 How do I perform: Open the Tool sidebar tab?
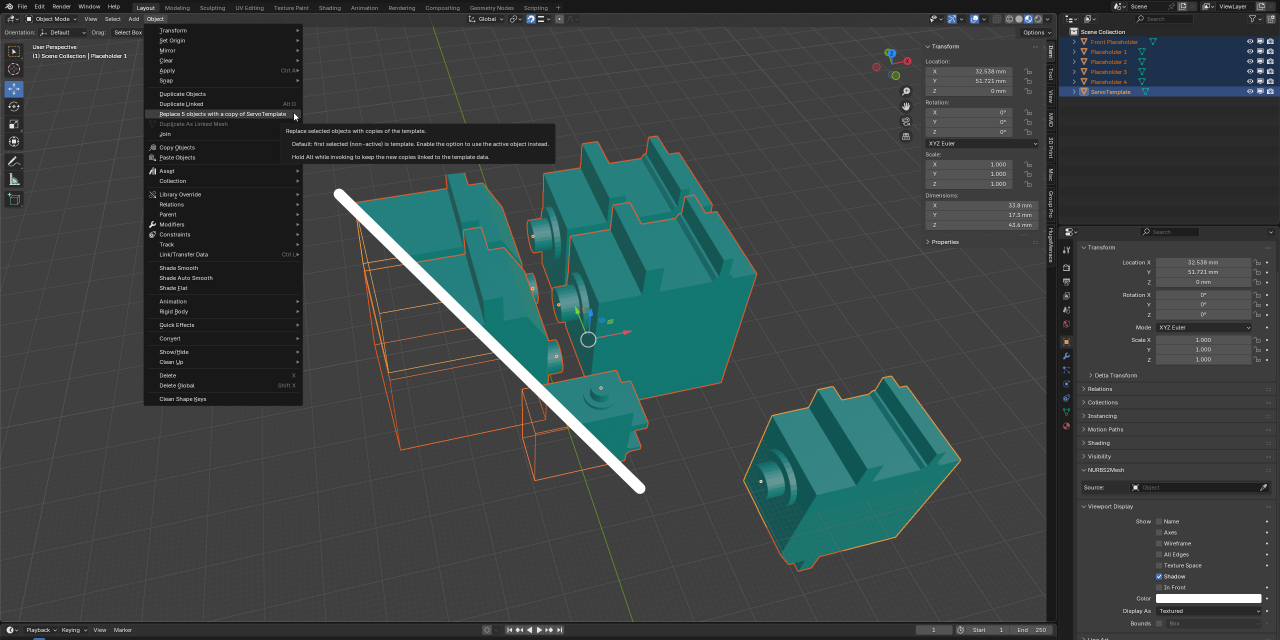[1051, 74]
